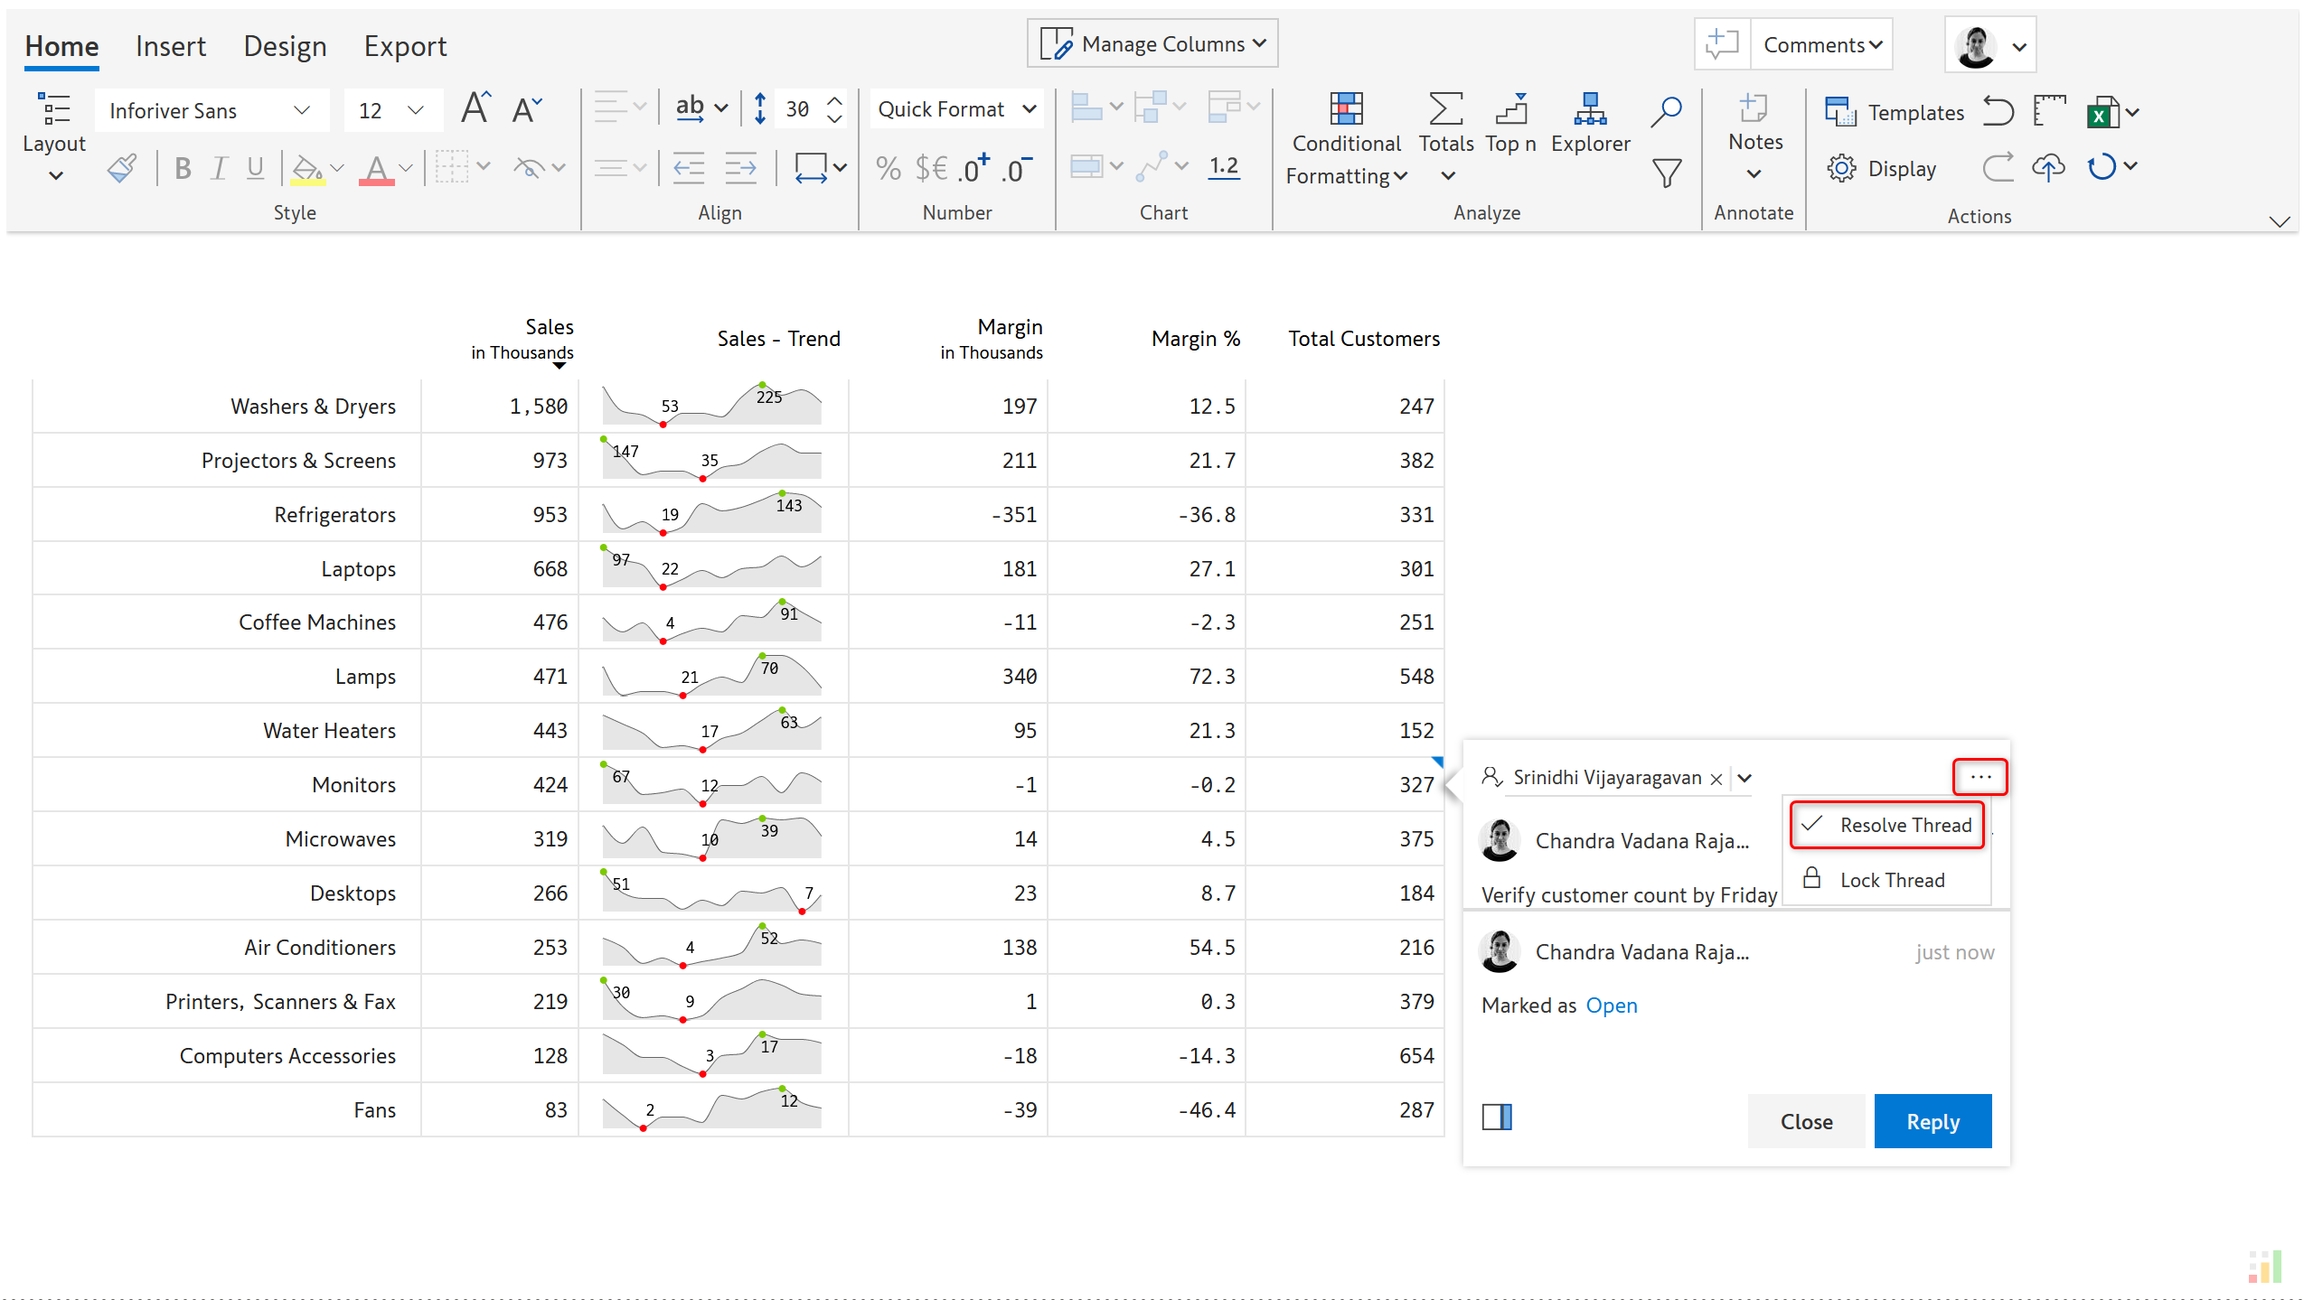The height and width of the screenshot is (1300, 2304).
Task: Click the blue Reply button
Action: 1932,1121
